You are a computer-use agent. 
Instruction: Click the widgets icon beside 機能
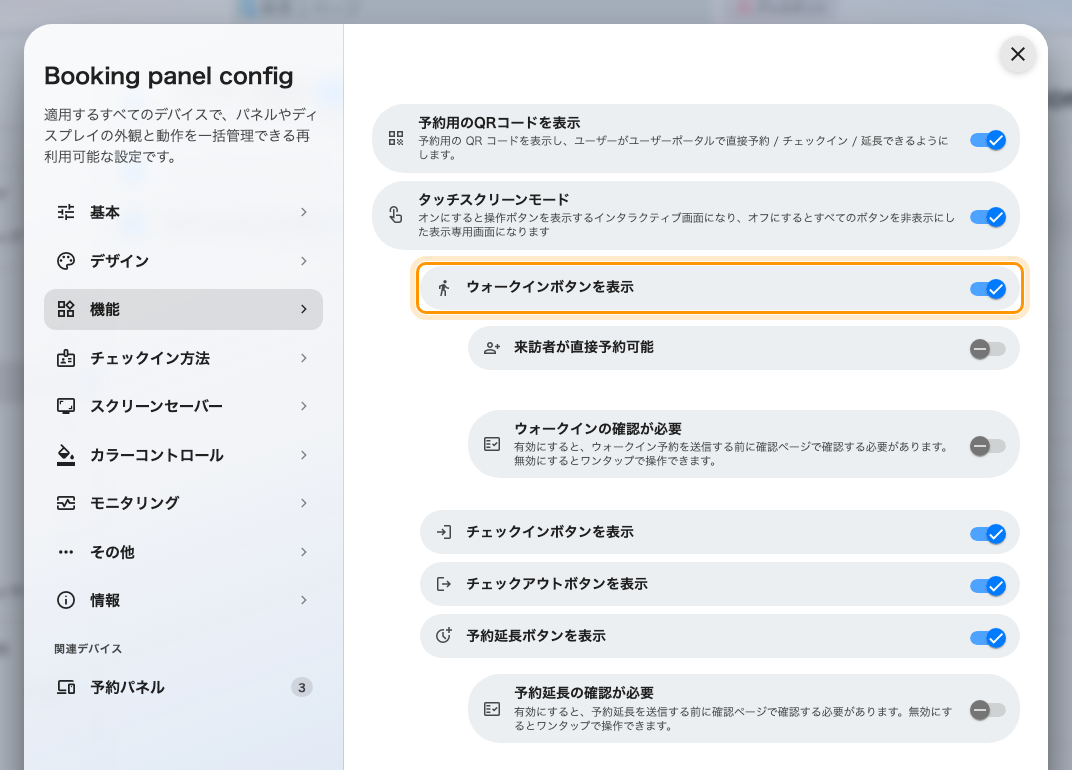pos(66,309)
